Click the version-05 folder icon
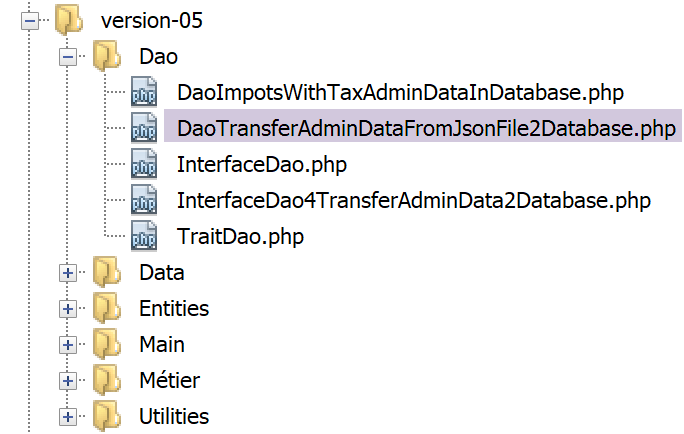This screenshot has height=434, width=684. pos(68,21)
